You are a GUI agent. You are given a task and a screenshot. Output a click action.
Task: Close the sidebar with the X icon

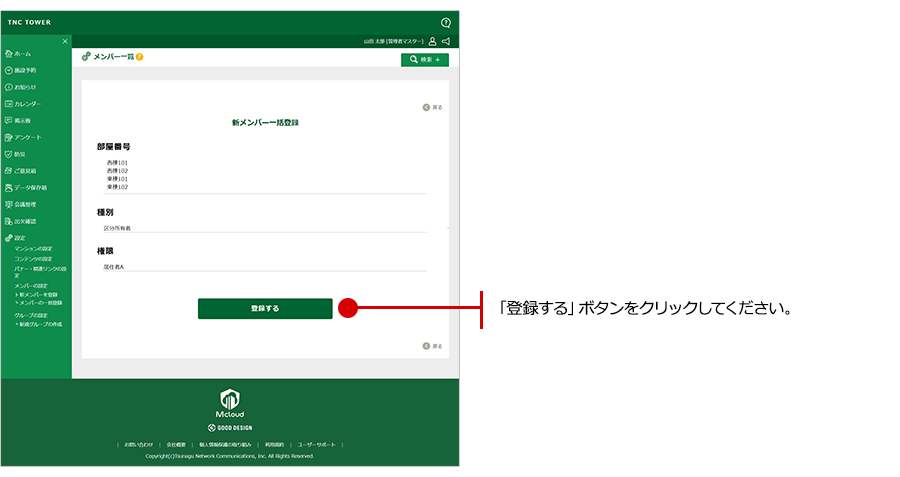65,41
